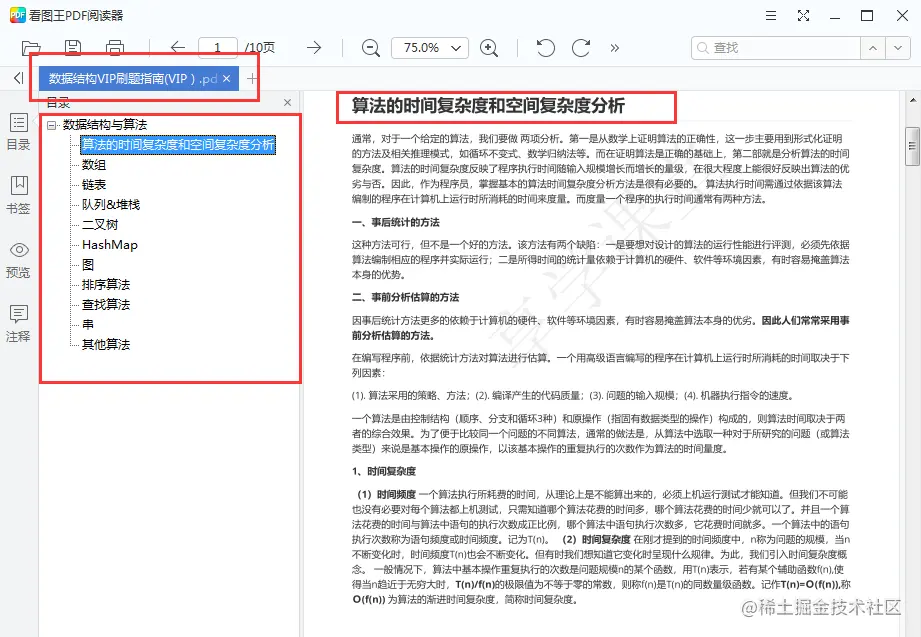The width and height of the screenshot is (921, 637).
Task: Open a file with the folder icon
Action: 31,48
